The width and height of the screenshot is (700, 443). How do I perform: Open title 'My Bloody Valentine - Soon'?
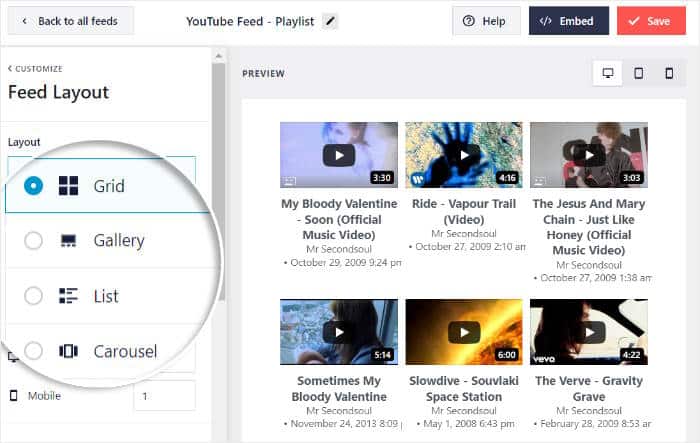(339, 219)
